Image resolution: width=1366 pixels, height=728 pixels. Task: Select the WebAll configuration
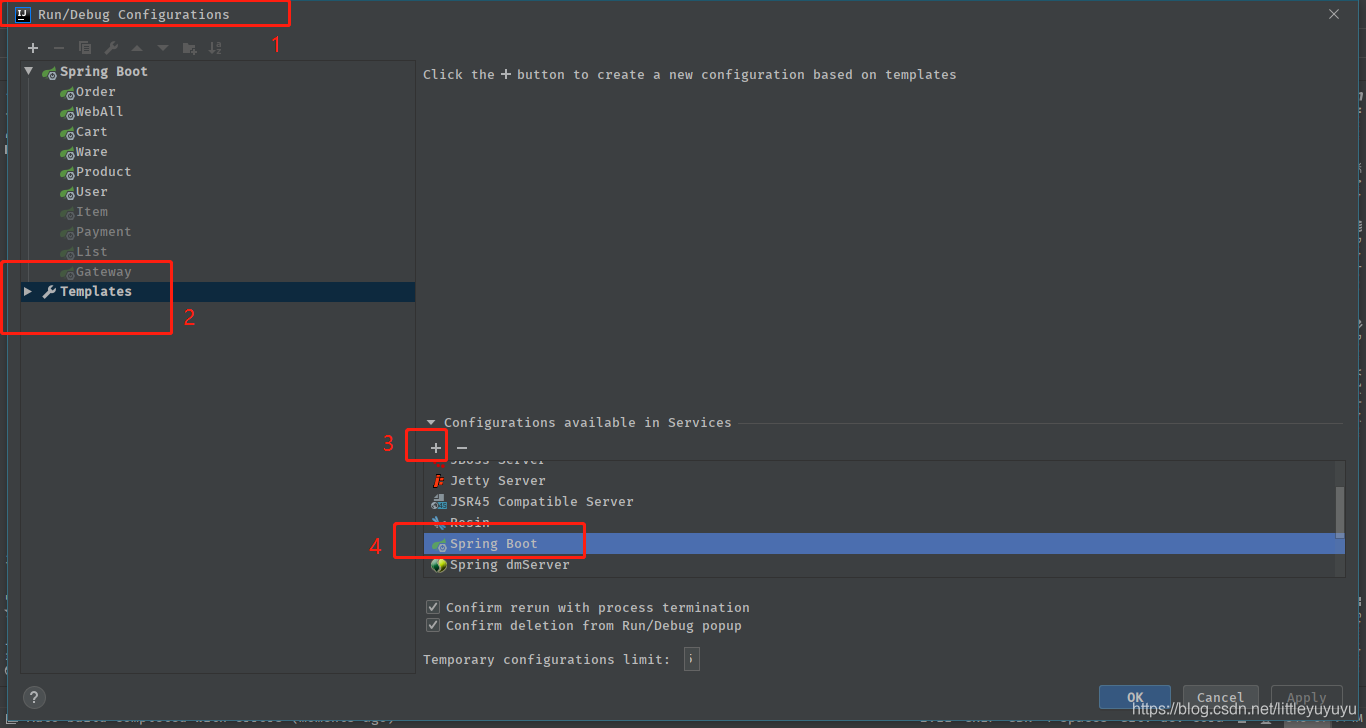click(x=100, y=112)
